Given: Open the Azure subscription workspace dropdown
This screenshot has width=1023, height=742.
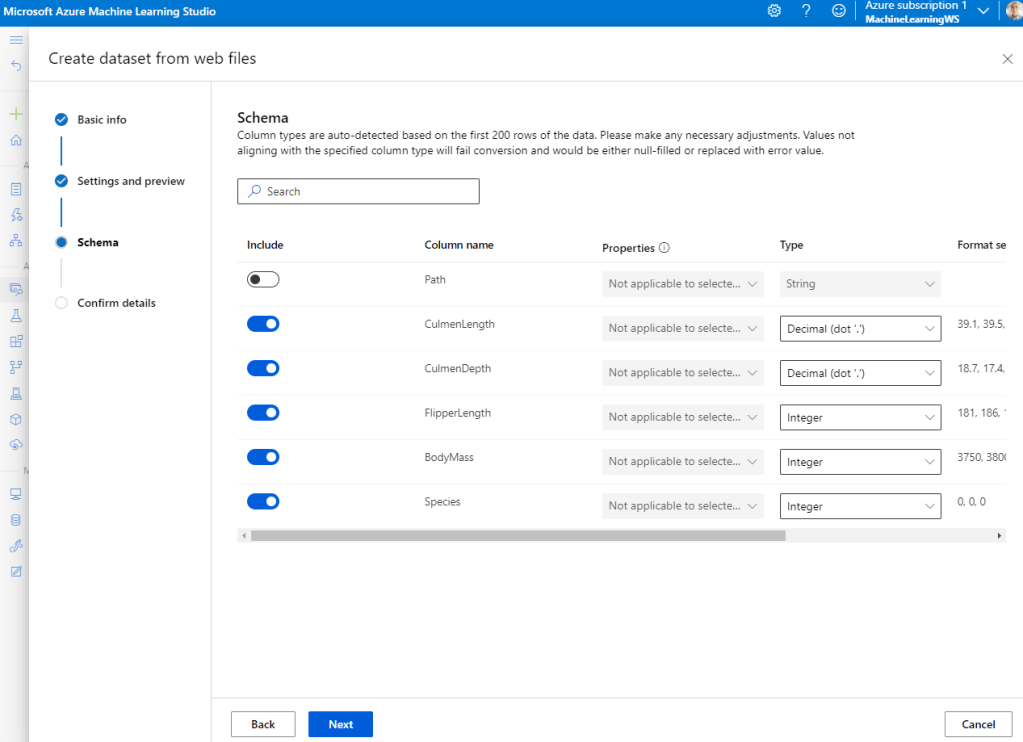Looking at the screenshot, I should (983, 11).
